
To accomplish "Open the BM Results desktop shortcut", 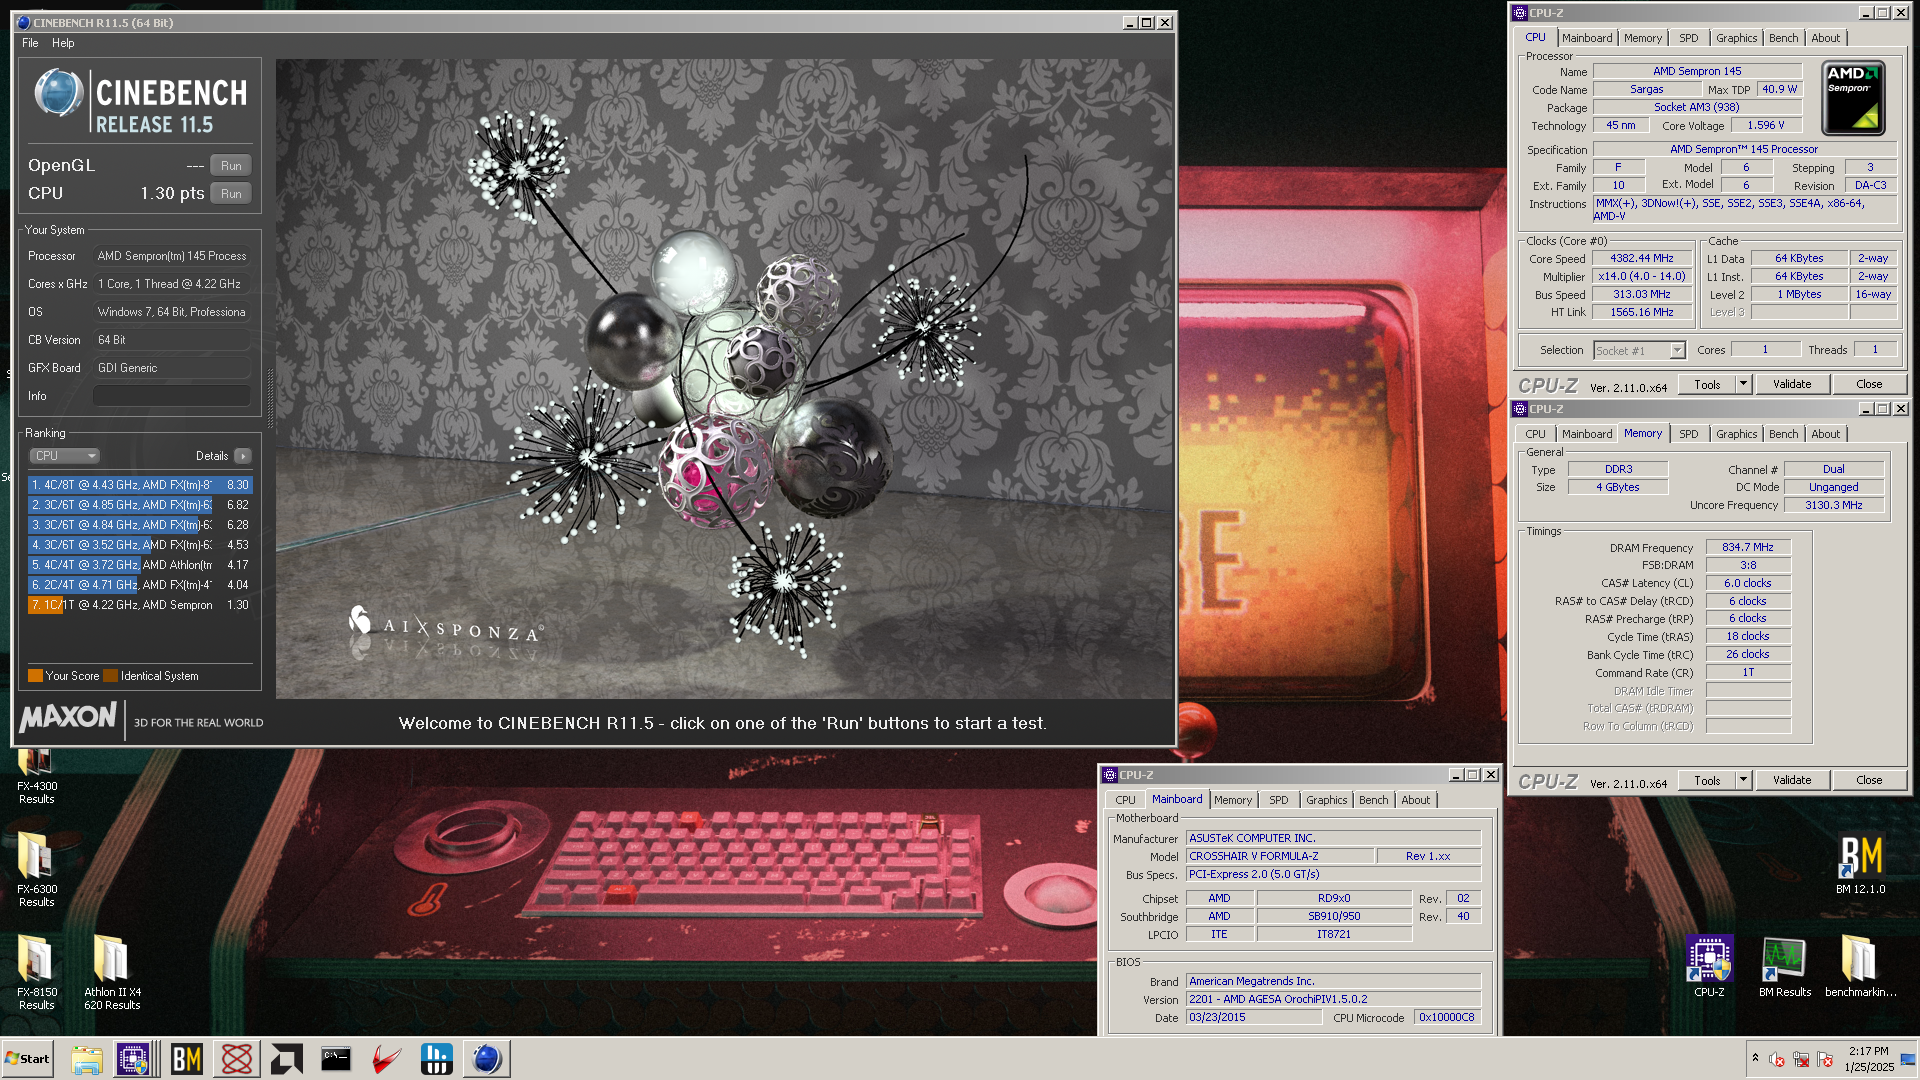I will pos(1785,967).
